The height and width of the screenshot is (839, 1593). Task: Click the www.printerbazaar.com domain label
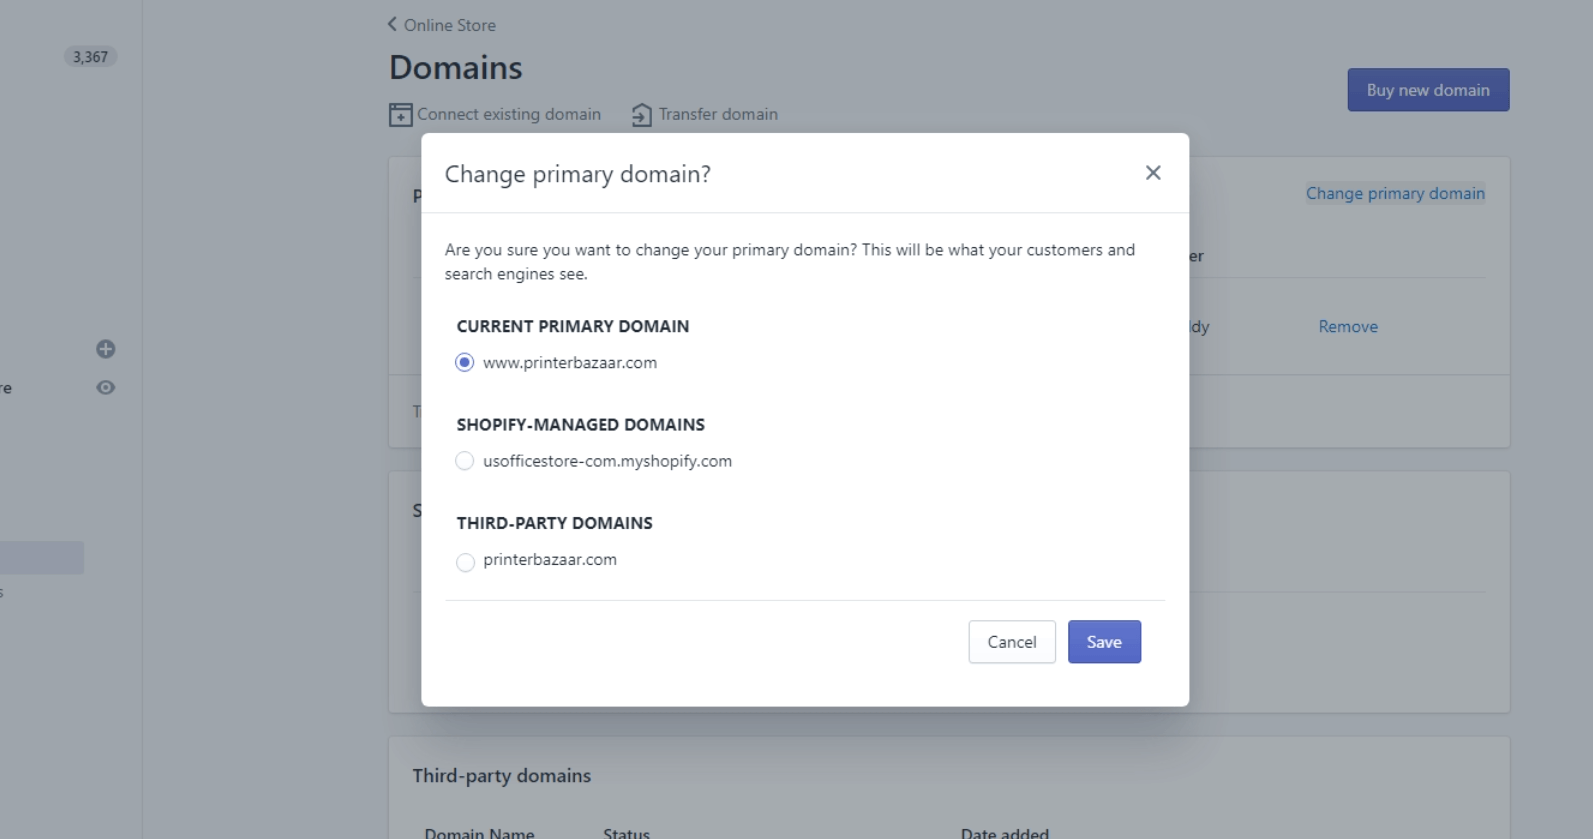(570, 362)
